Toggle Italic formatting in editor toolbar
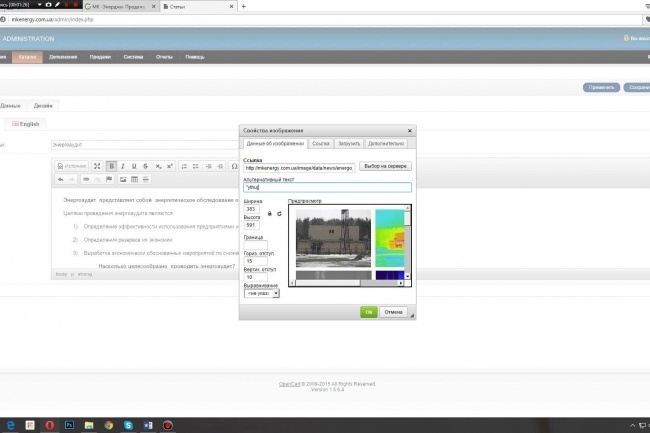The image size is (650, 433). (x=123, y=166)
